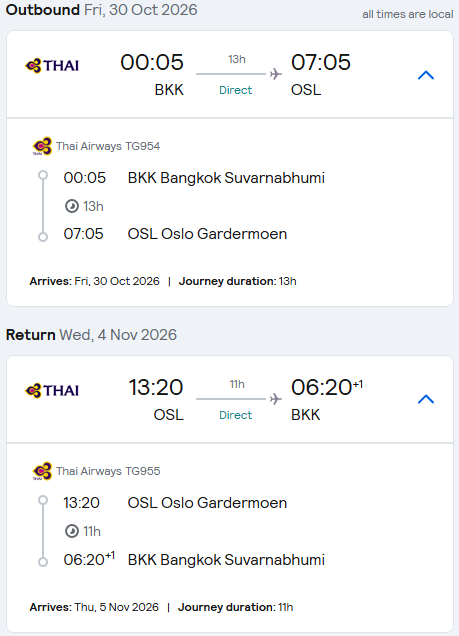Collapse the return flight details chevron
459x636 pixels.
tap(426, 399)
